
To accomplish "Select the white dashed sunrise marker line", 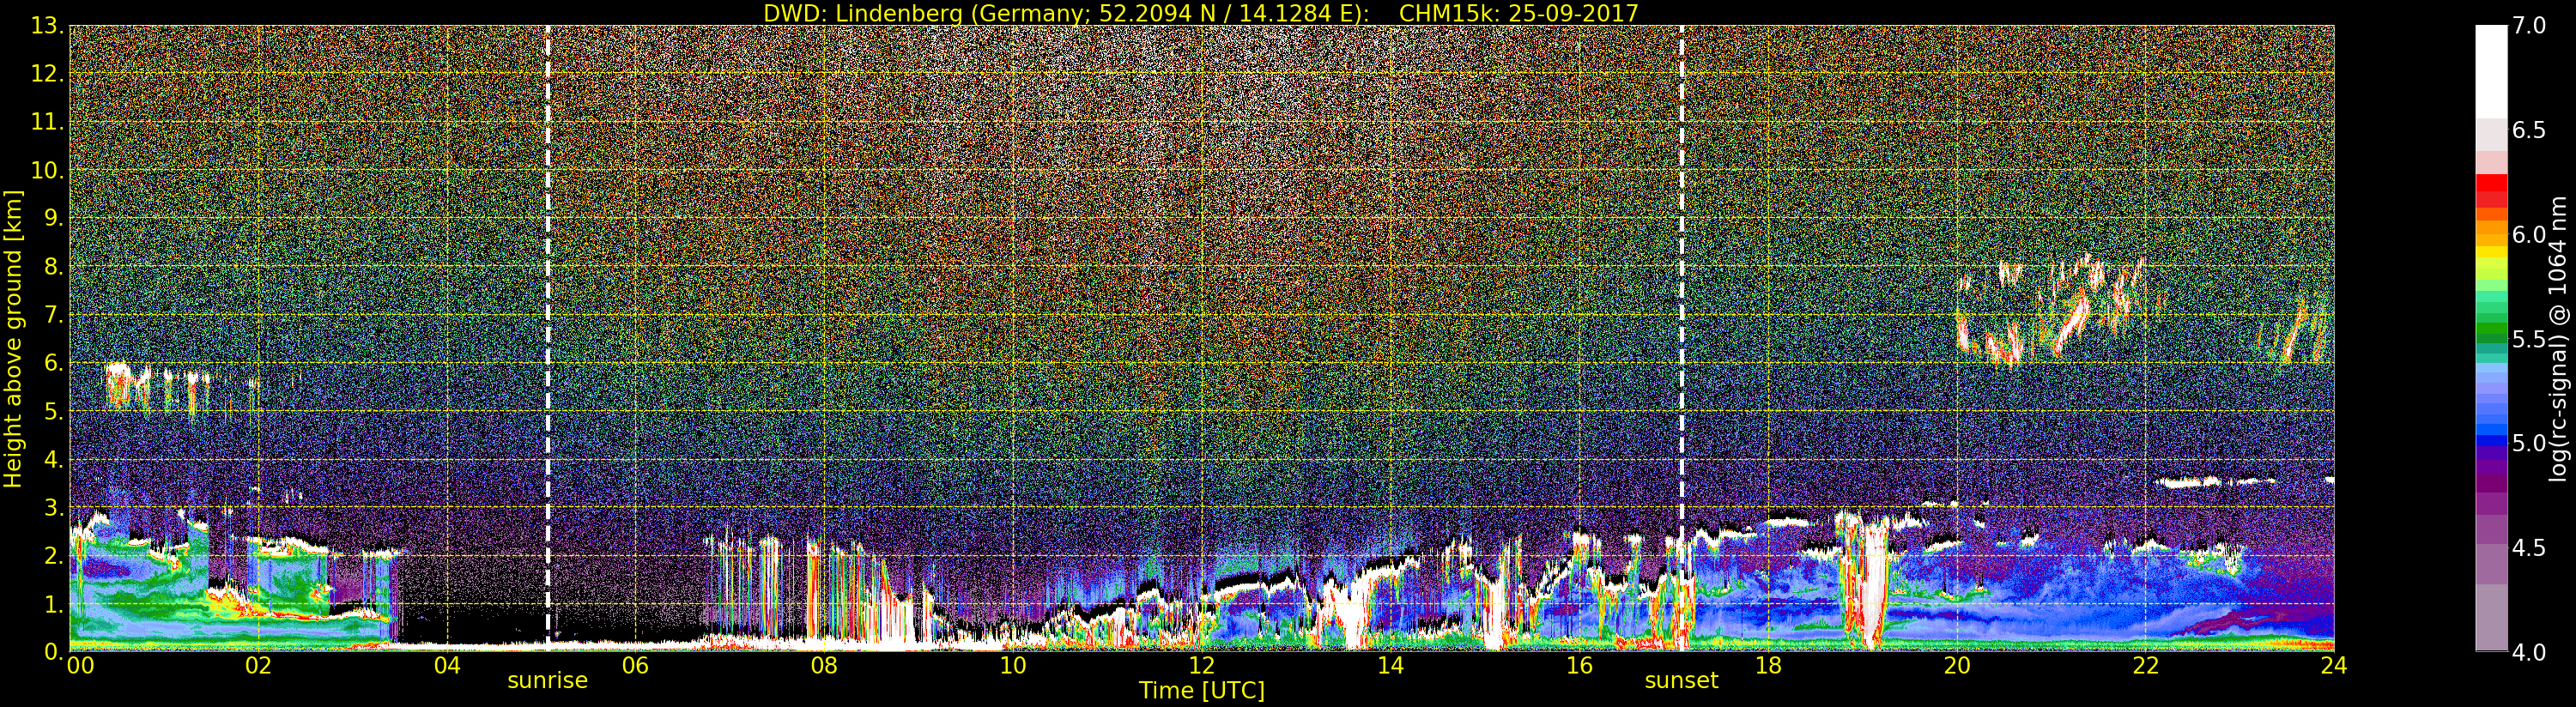I will click(548, 338).
